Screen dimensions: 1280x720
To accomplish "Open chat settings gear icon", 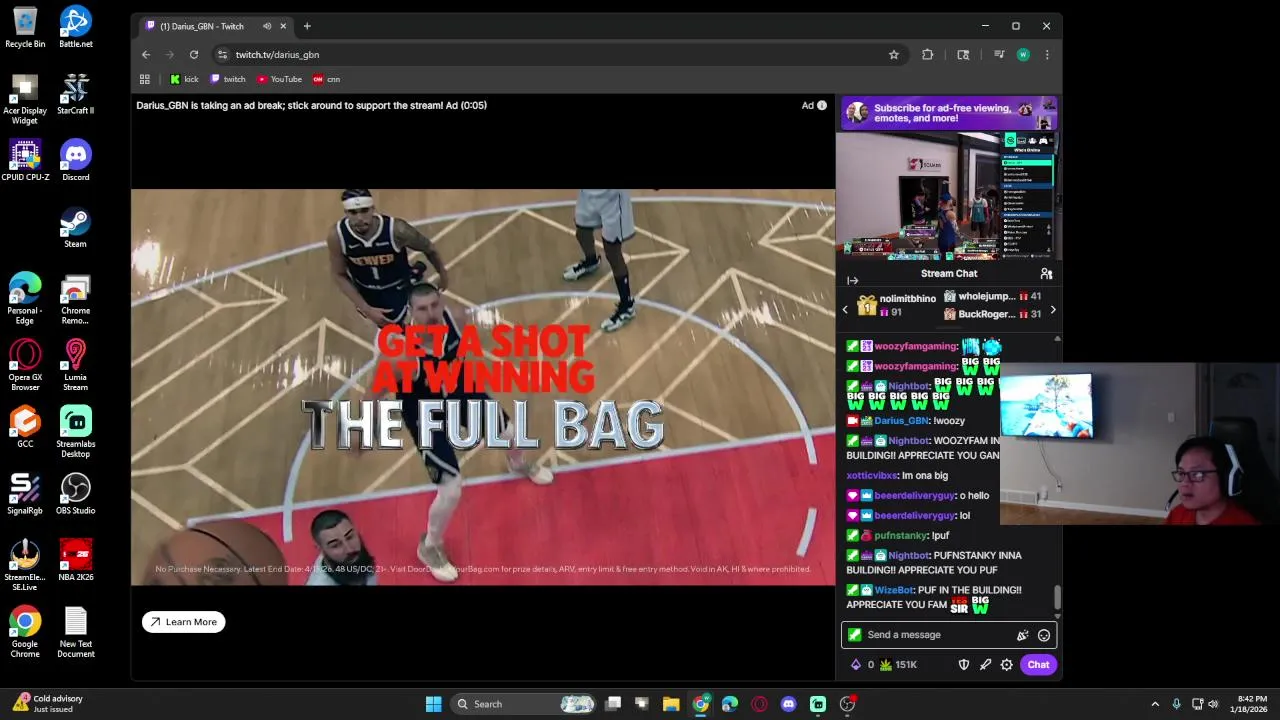I will (x=1007, y=665).
